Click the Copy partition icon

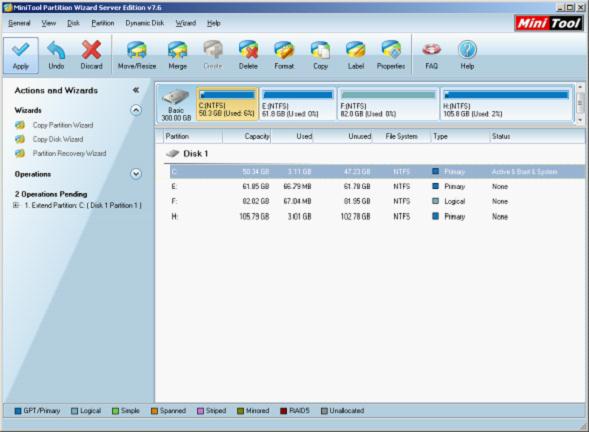320,50
